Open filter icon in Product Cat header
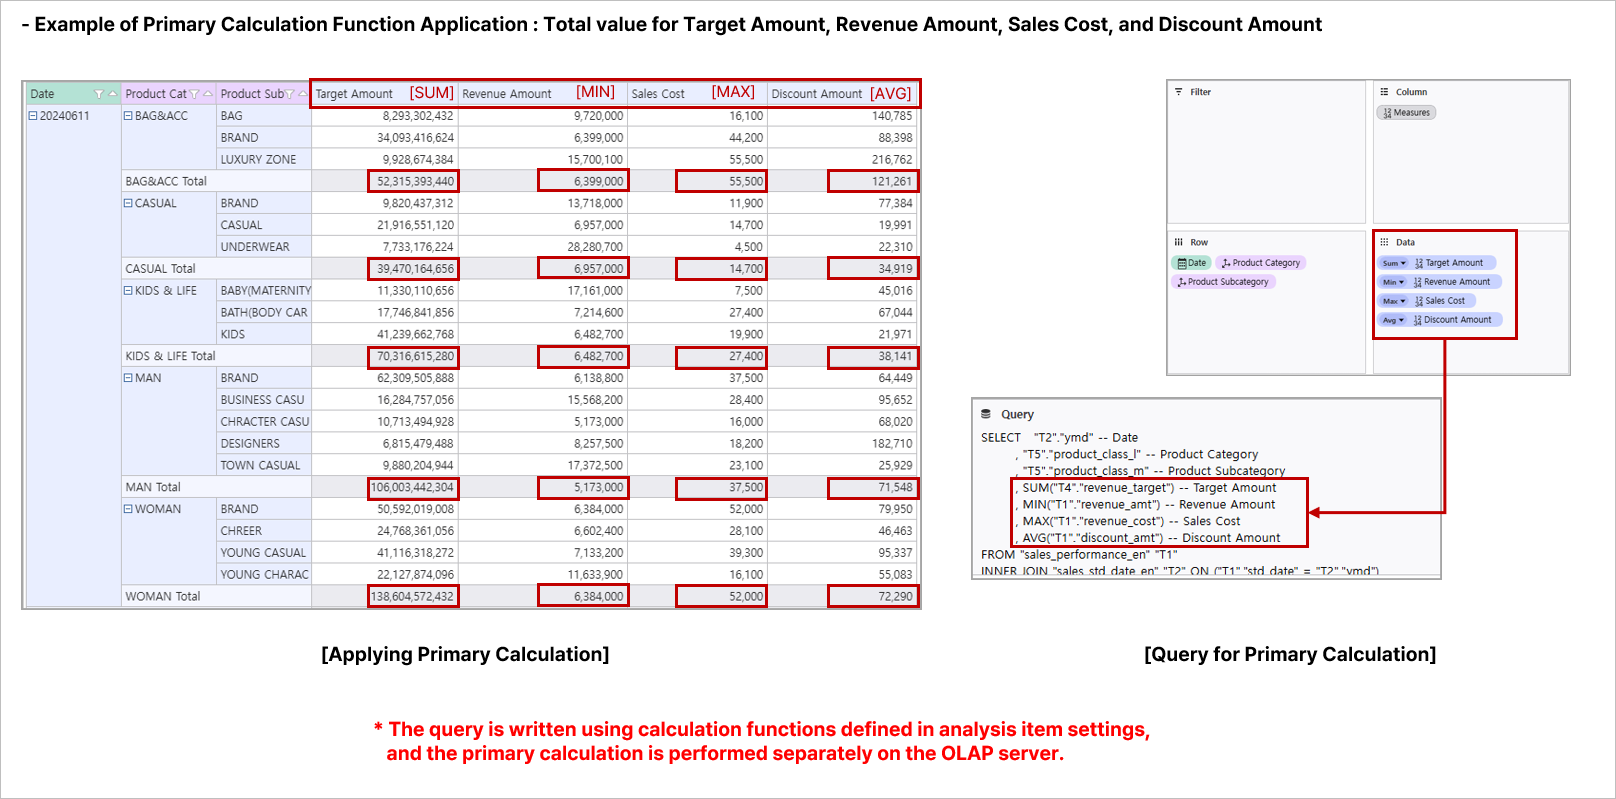 (x=194, y=94)
